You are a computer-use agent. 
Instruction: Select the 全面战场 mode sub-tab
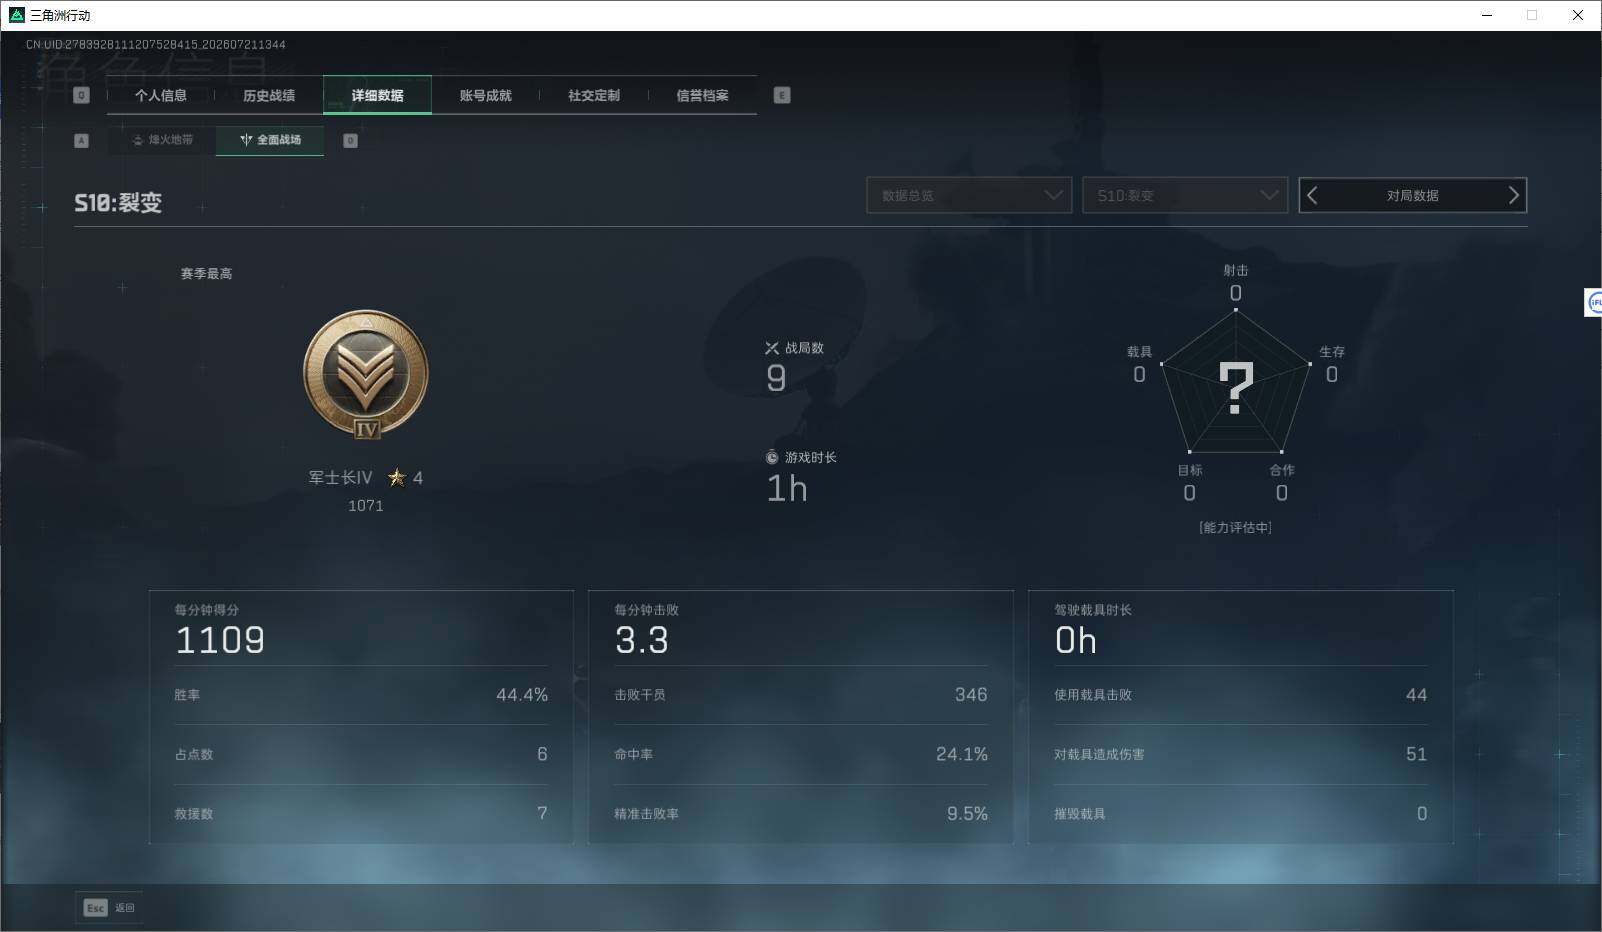click(270, 140)
